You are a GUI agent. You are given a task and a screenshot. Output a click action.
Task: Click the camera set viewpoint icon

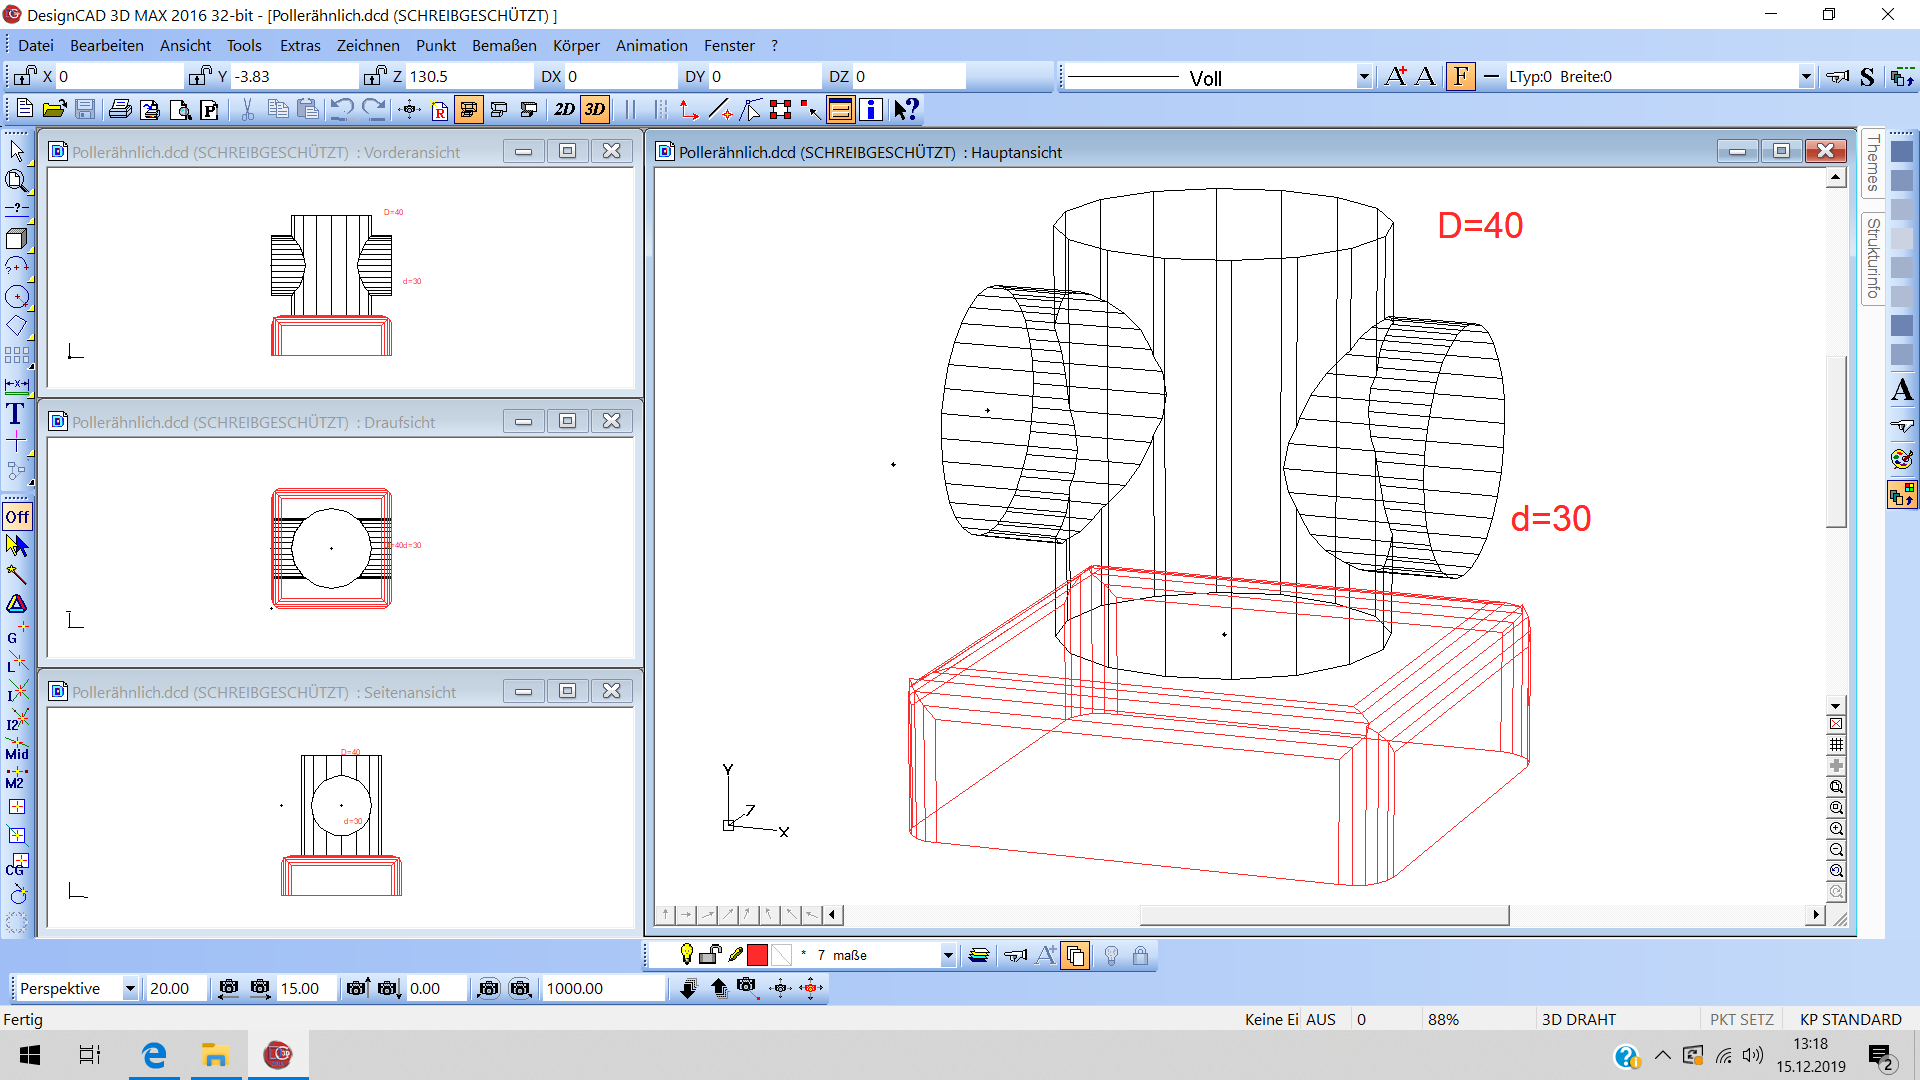pos(748,988)
